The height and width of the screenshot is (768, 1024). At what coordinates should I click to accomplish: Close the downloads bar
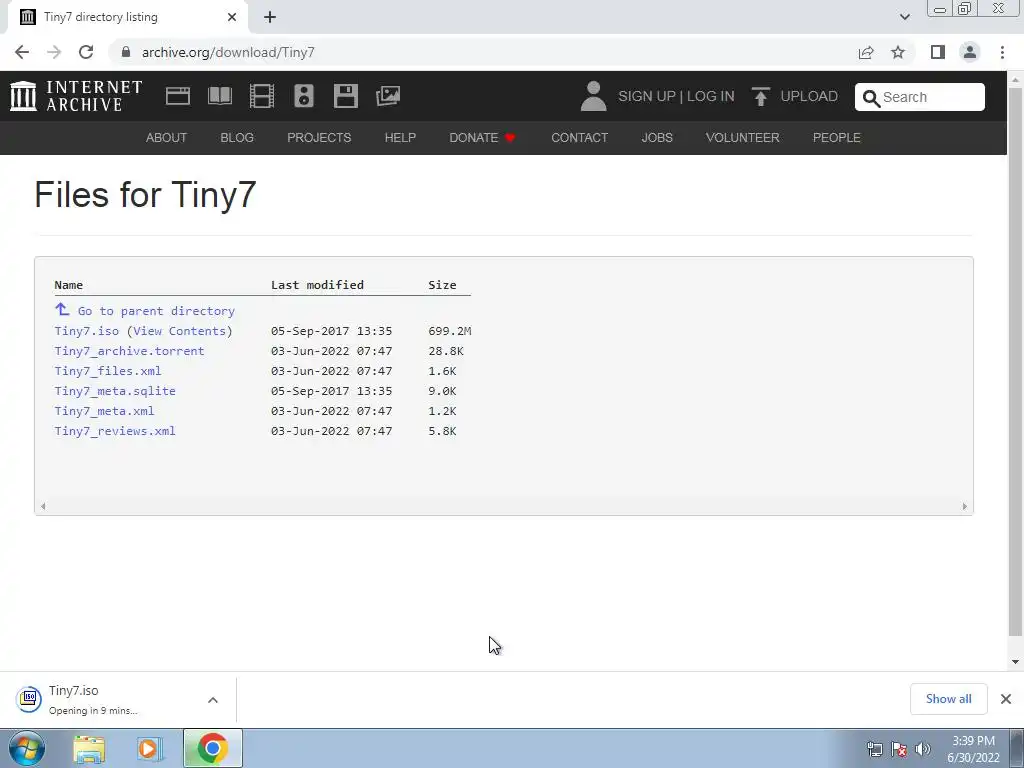click(1006, 699)
